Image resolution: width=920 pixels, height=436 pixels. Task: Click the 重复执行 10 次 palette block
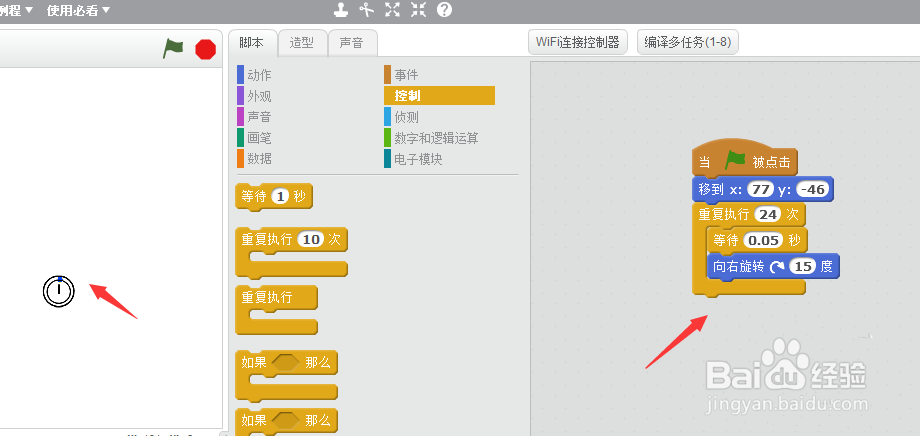292,252
